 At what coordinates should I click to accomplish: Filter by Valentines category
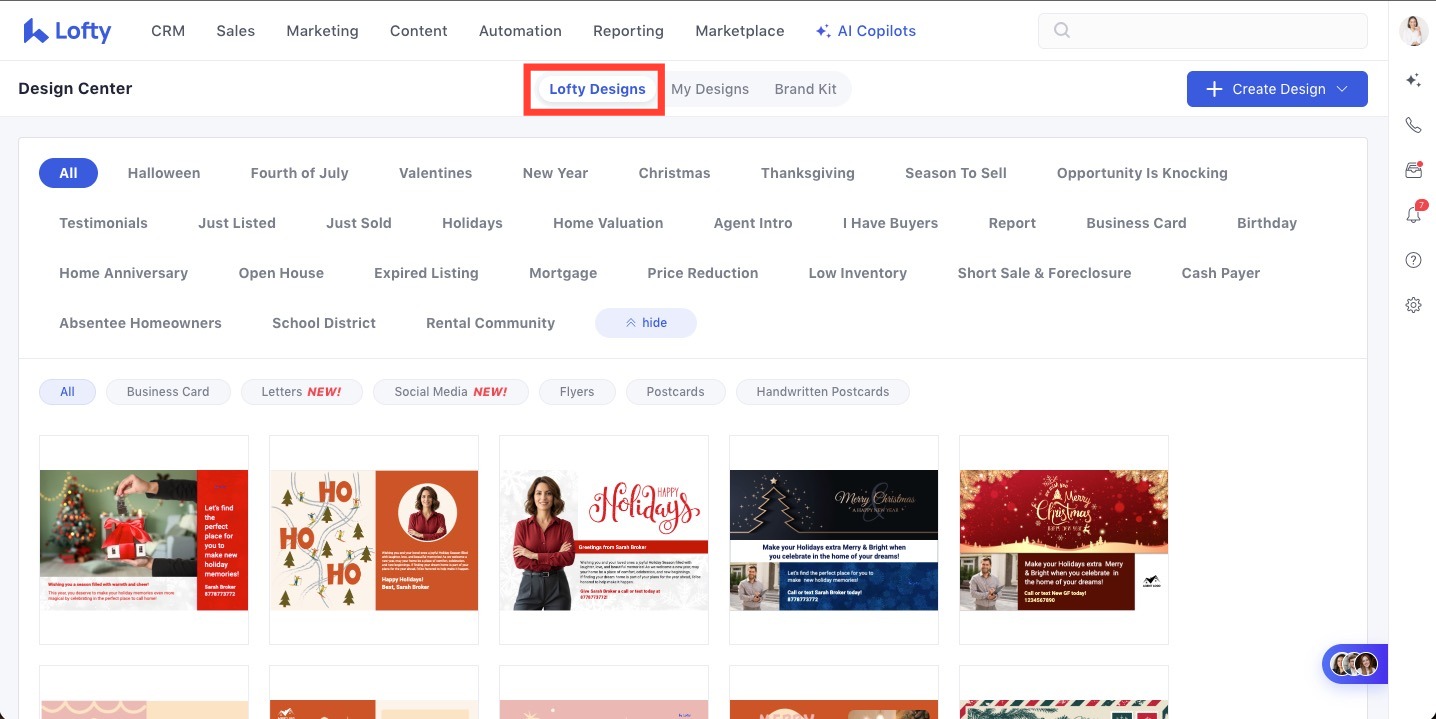[x=435, y=173]
